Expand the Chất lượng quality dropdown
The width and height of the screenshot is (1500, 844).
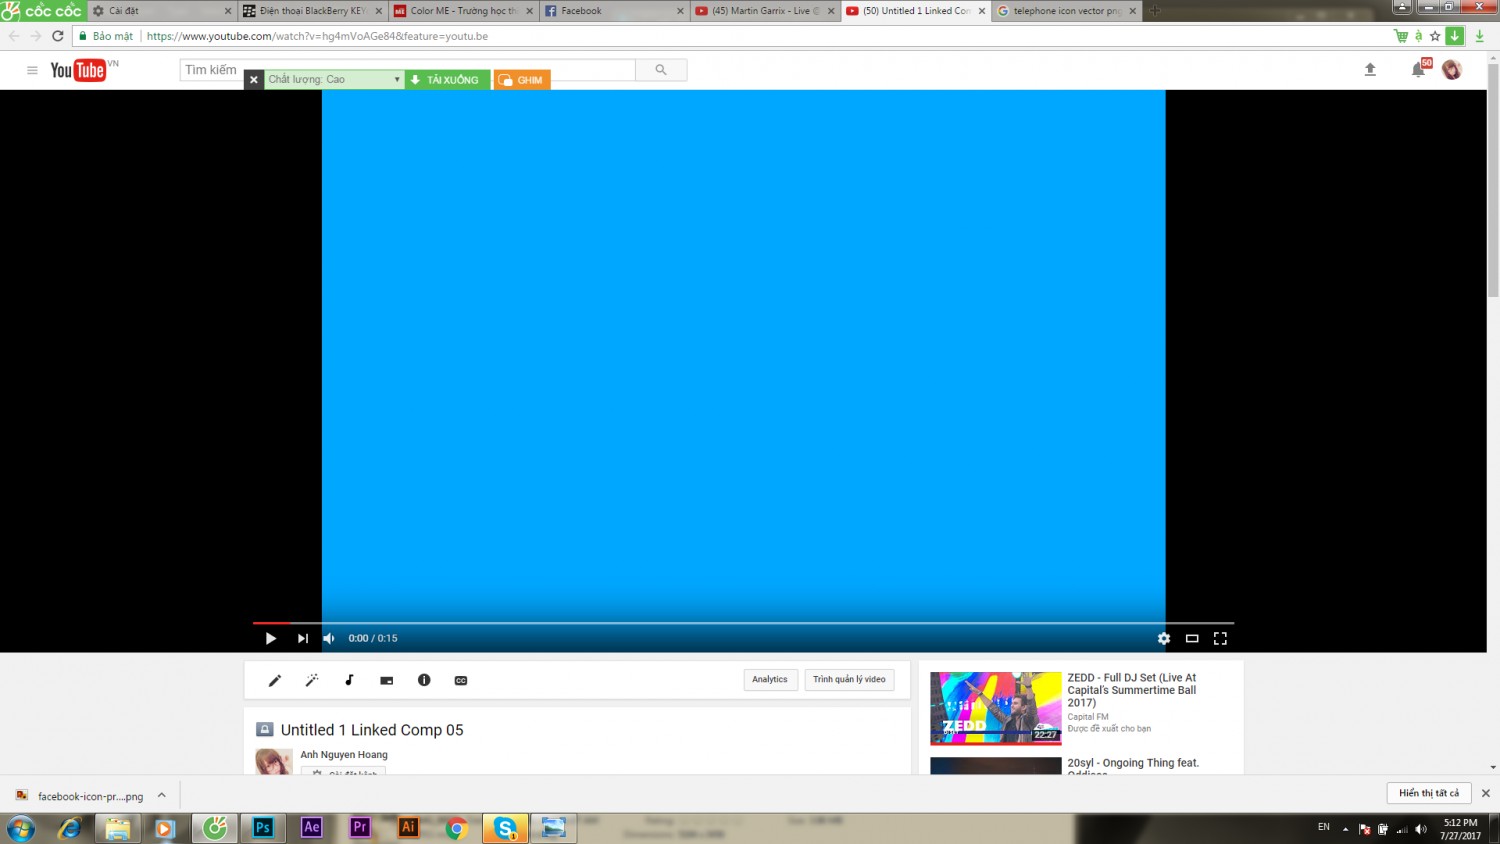click(x=334, y=79)
